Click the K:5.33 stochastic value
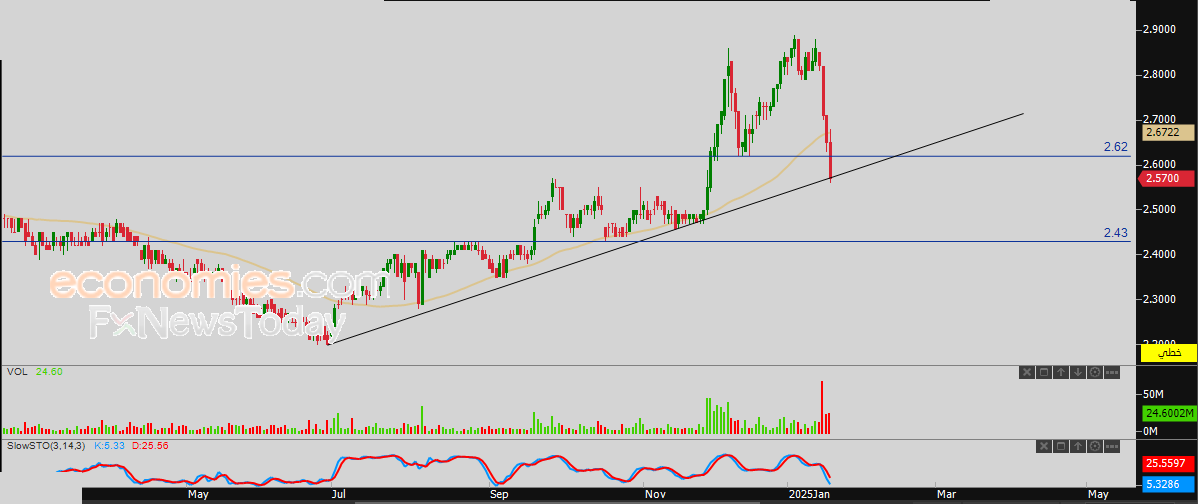The image size is (1198, 504). pyautogui.click(x=108, y=444)
